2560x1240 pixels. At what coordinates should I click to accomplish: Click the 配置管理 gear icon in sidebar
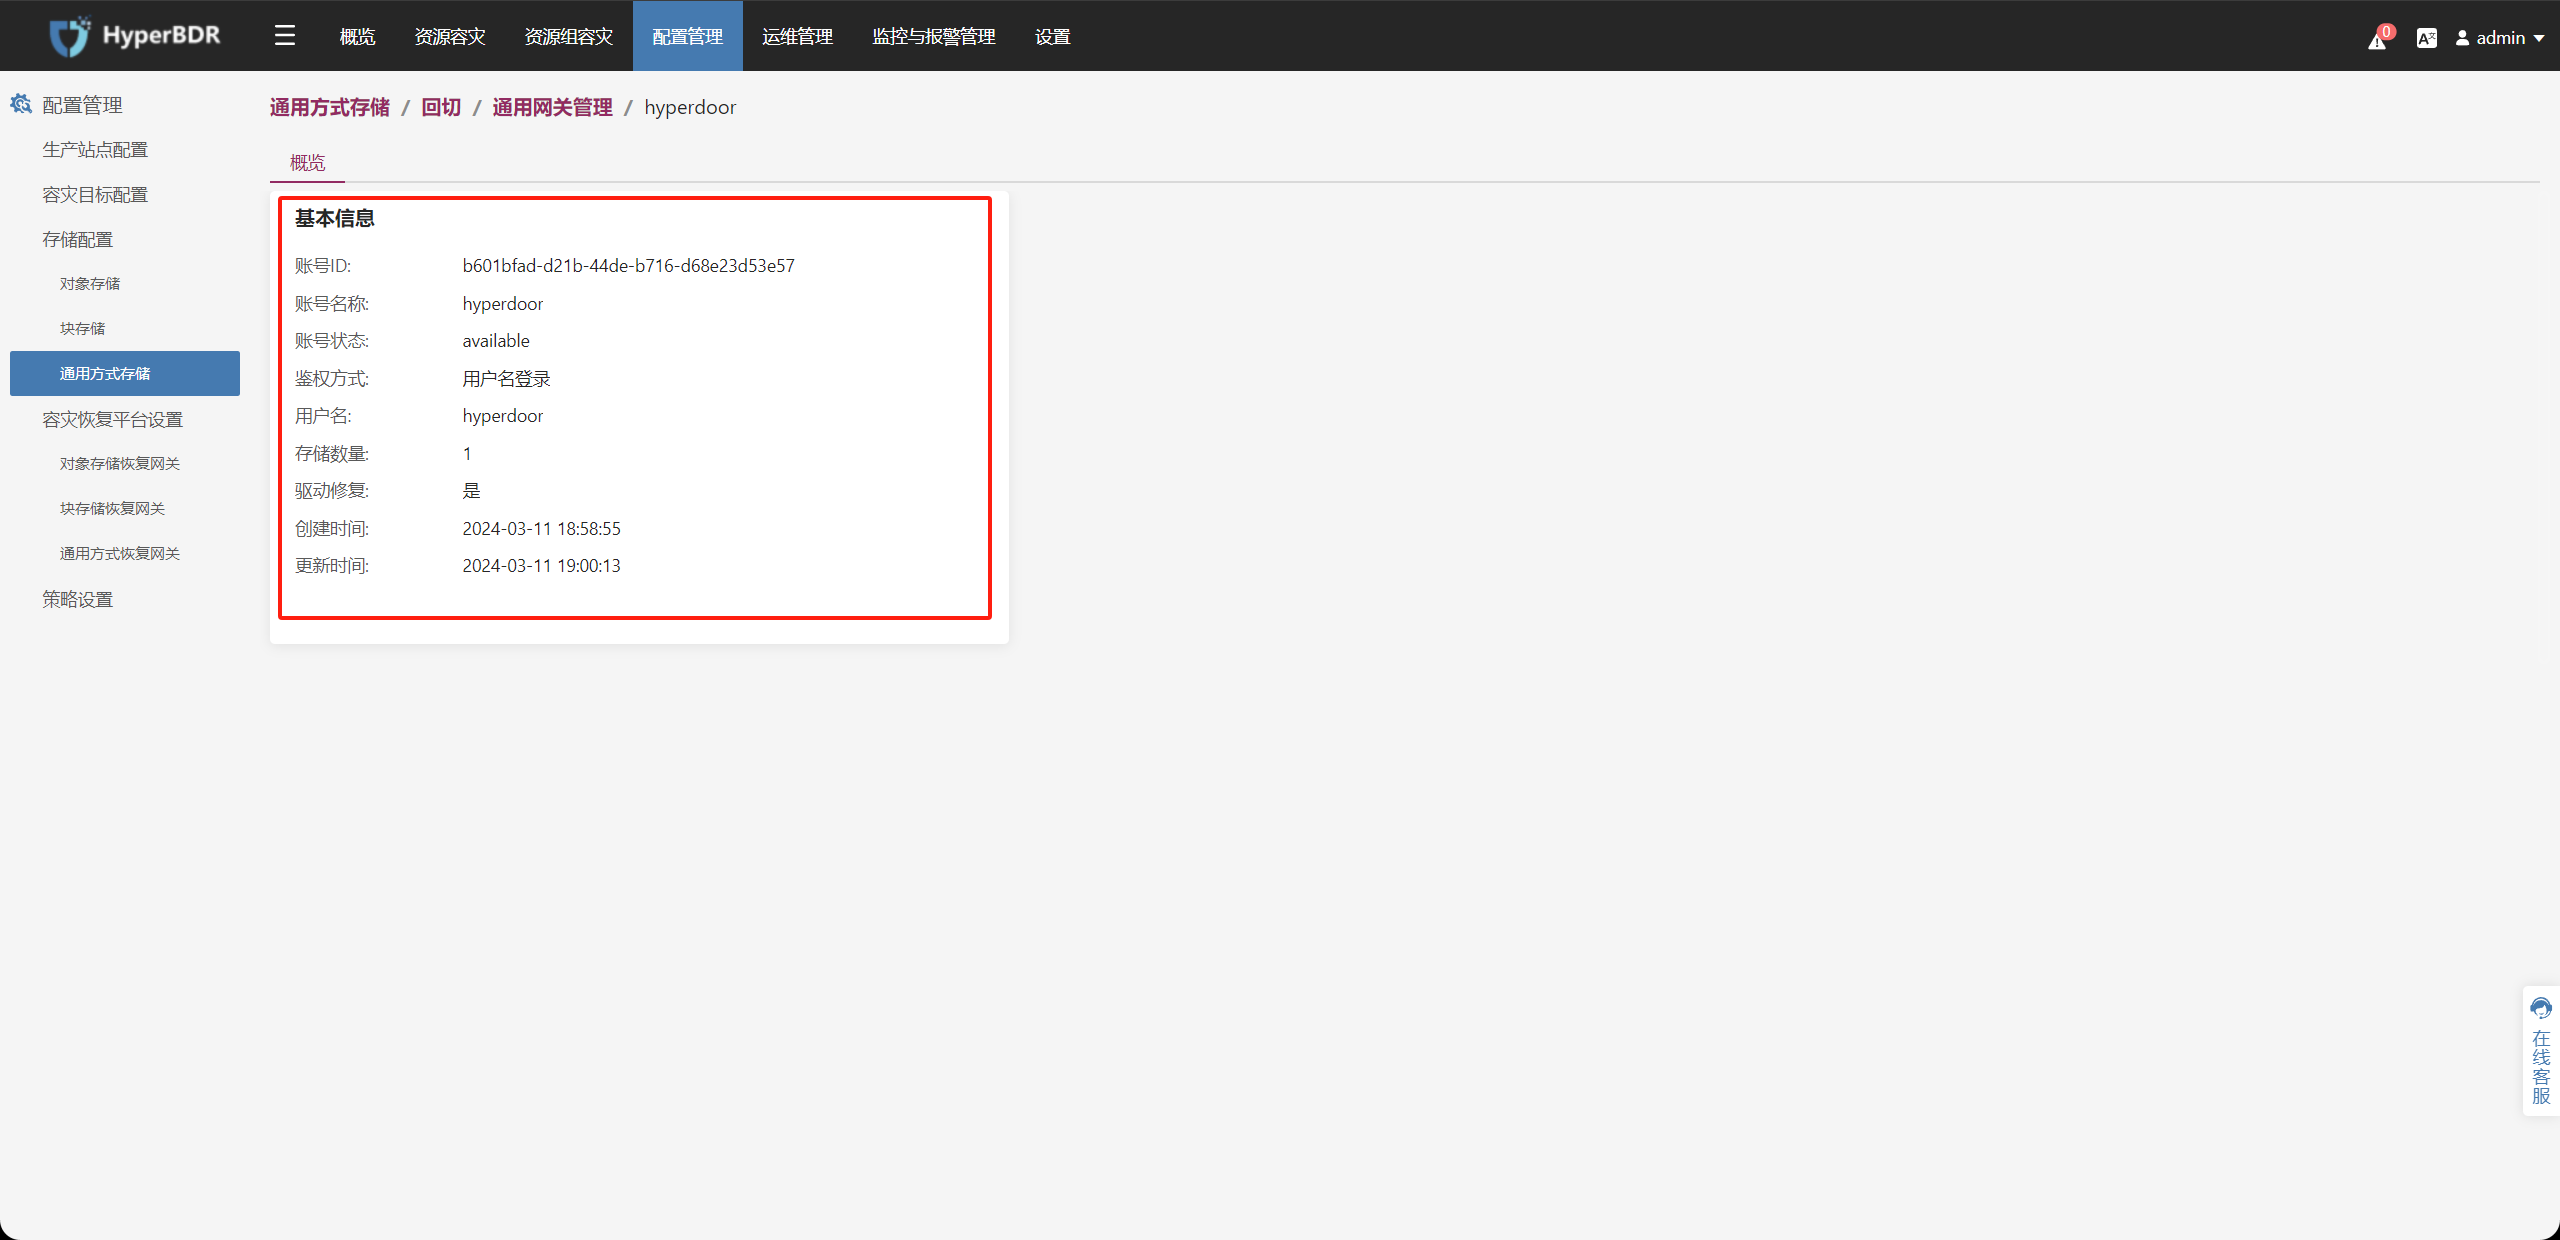(21, 104)
